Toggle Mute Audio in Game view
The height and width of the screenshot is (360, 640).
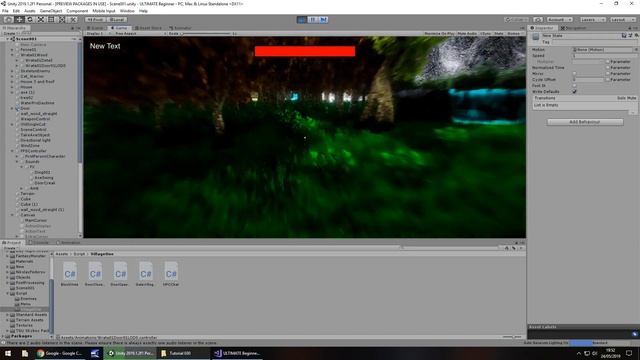point(467,33)
